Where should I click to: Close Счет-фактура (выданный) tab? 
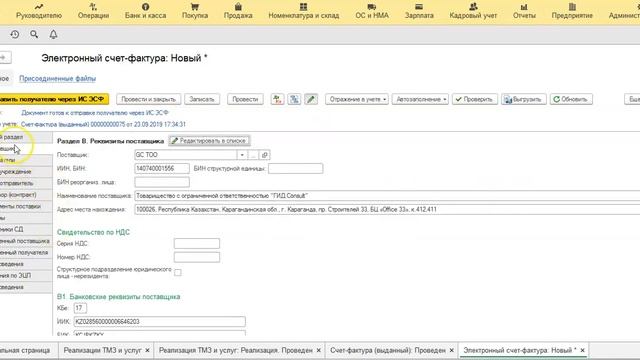pyautogui.click(x=451, y=350)
